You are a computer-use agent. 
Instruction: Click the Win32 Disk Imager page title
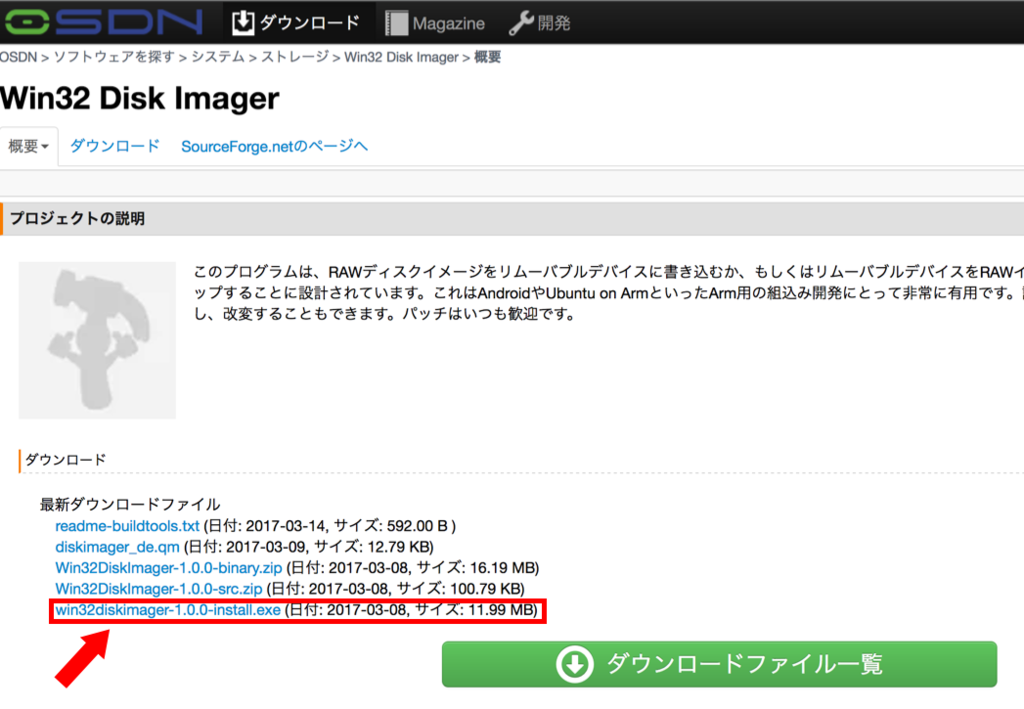(140, 99)
